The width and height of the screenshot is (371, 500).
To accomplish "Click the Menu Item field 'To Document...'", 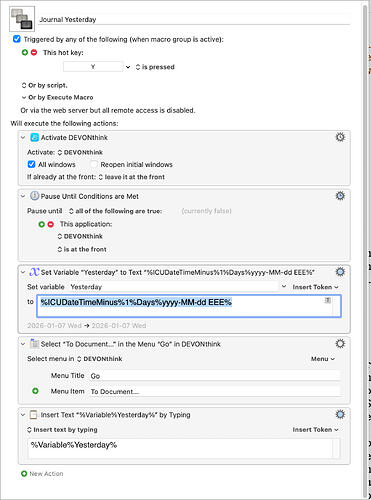I will (x=214, y=391).
